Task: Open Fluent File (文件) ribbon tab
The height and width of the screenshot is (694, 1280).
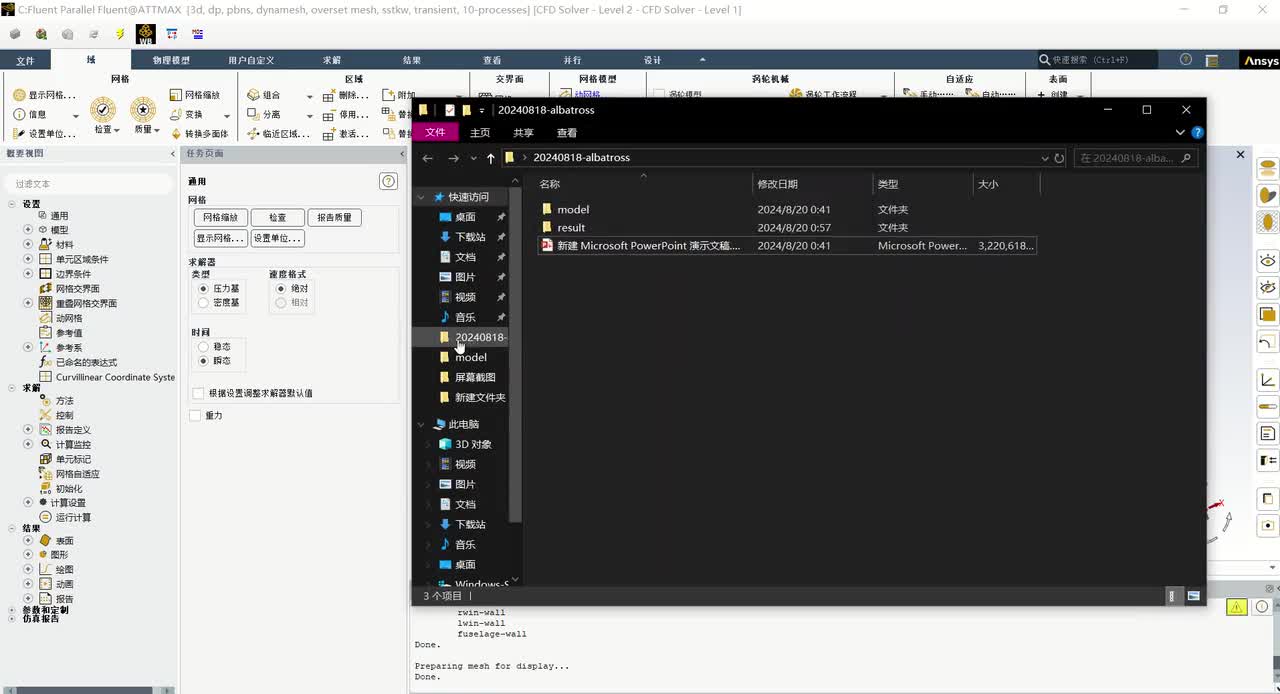Action: click(x=25, y=61)
